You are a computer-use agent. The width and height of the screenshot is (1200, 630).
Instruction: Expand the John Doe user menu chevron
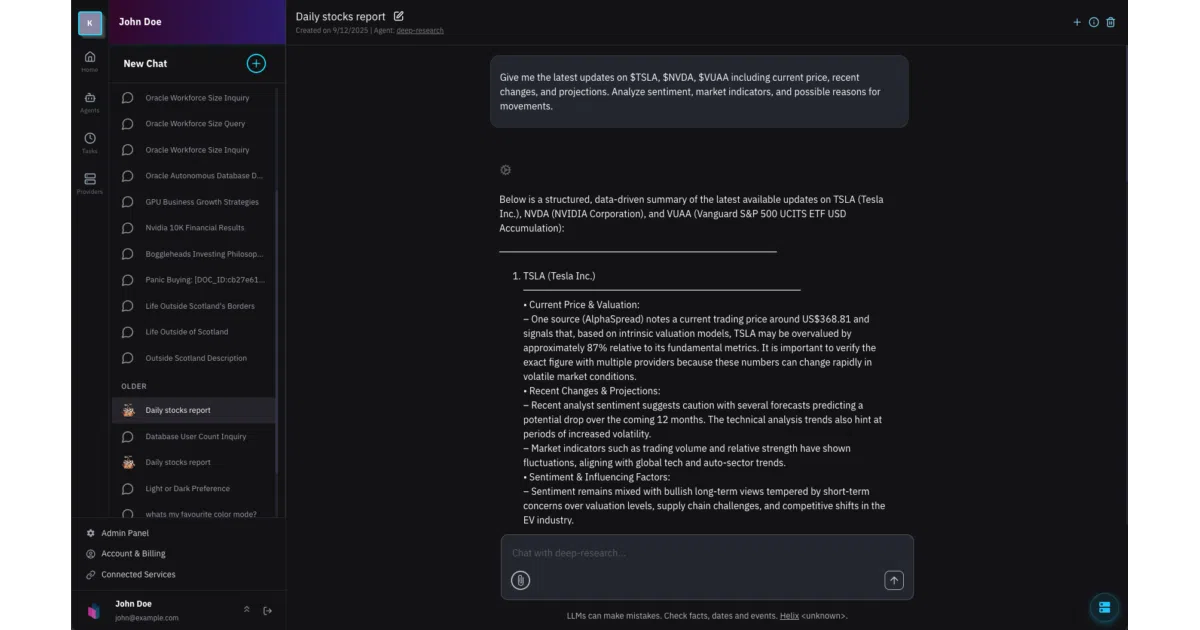246,610
